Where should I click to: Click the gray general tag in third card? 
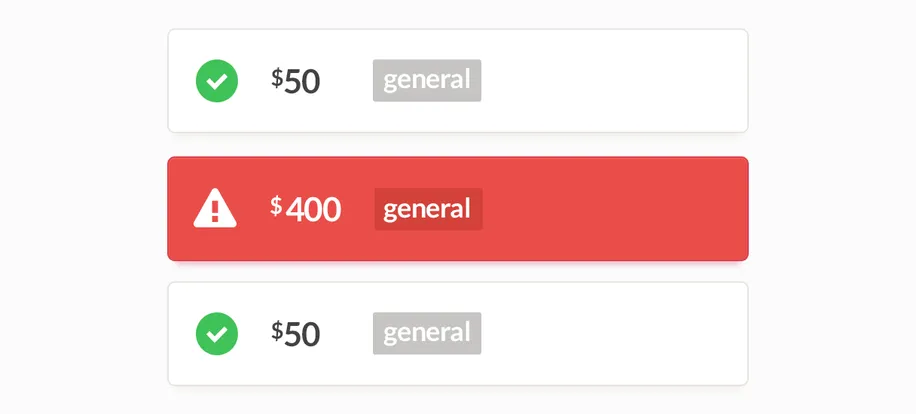point(427,333)
